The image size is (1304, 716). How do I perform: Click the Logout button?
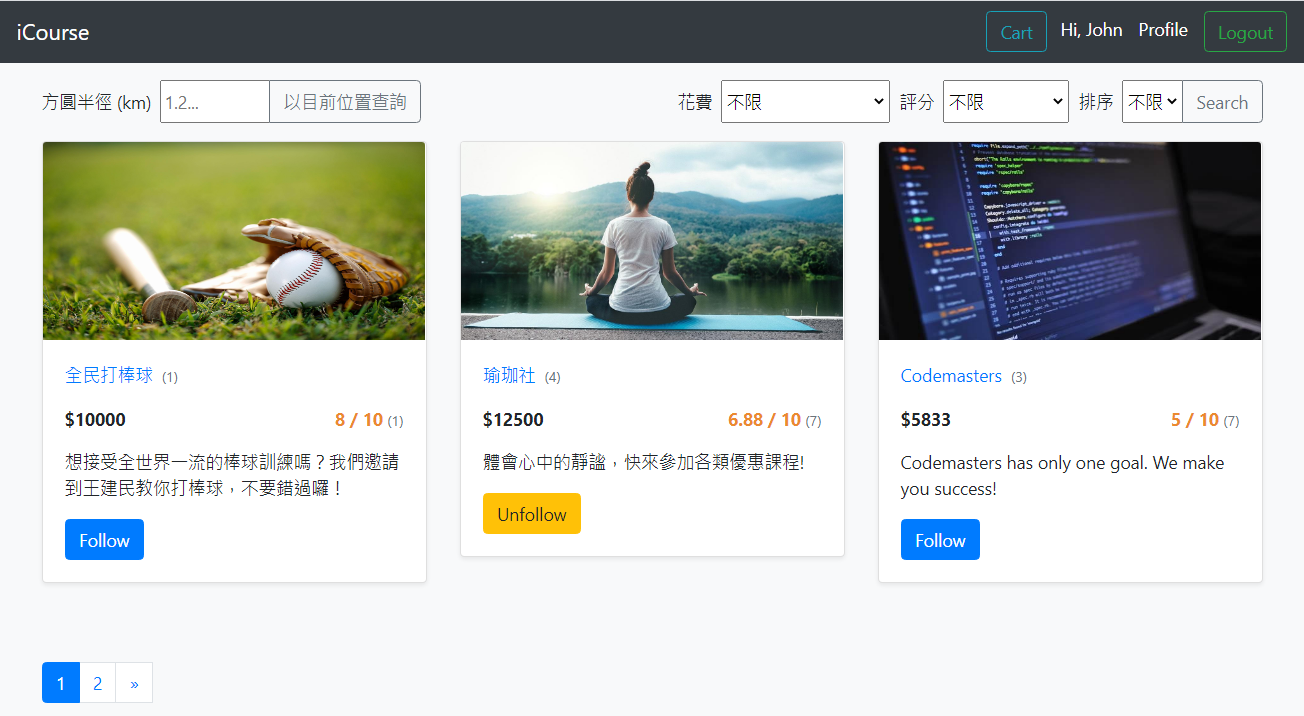coord(1245,32)
